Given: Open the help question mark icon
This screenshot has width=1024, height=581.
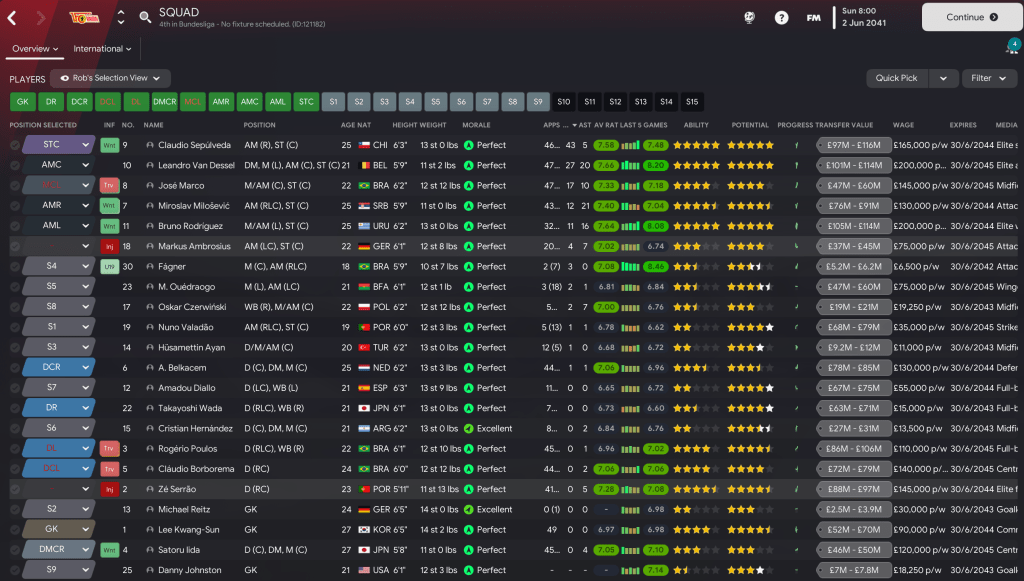Looking at the screenshot, I should [x=781, y=17].
